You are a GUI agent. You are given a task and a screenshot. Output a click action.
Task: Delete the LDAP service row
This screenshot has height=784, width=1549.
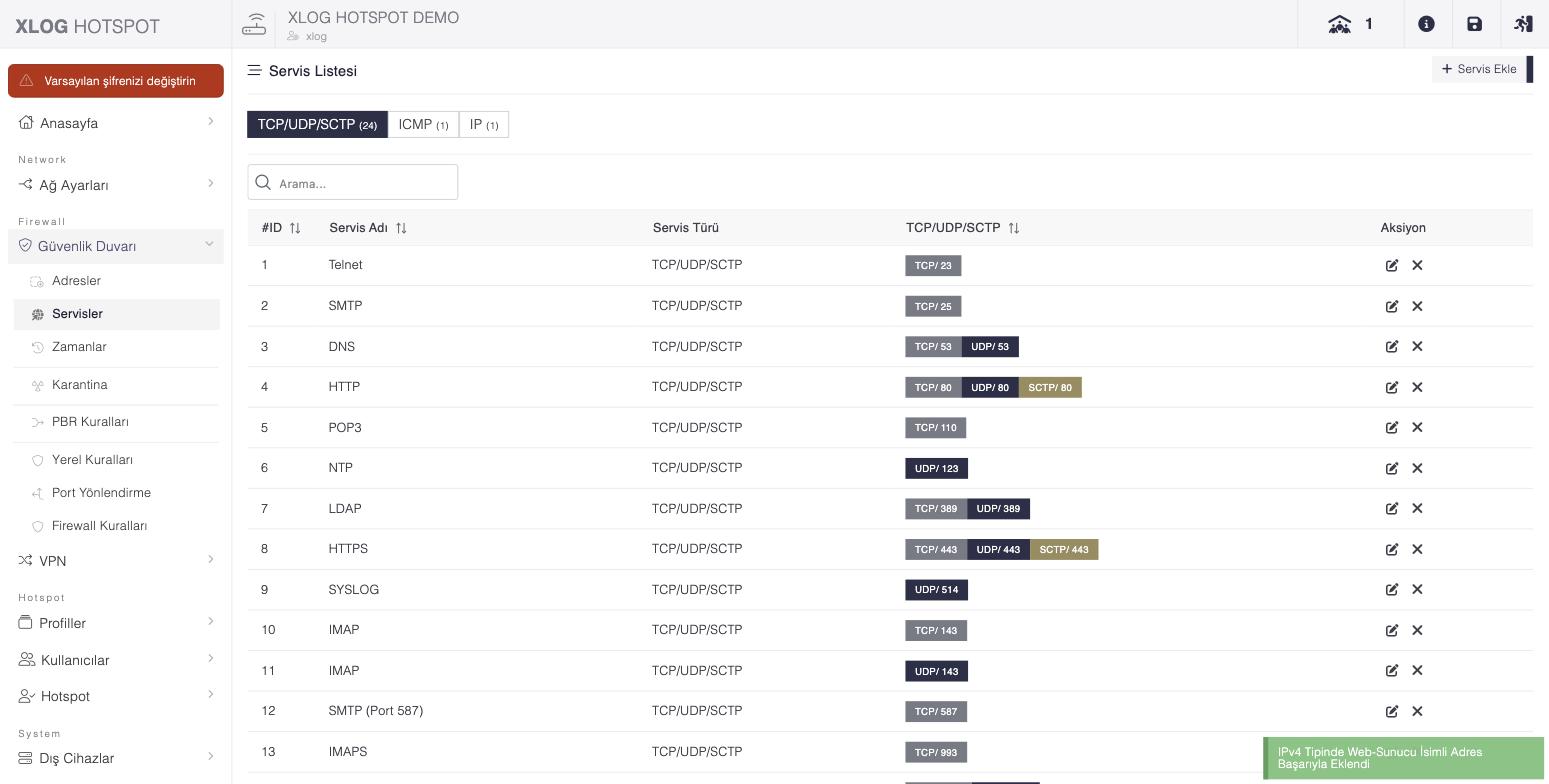tap(1417, 508)
